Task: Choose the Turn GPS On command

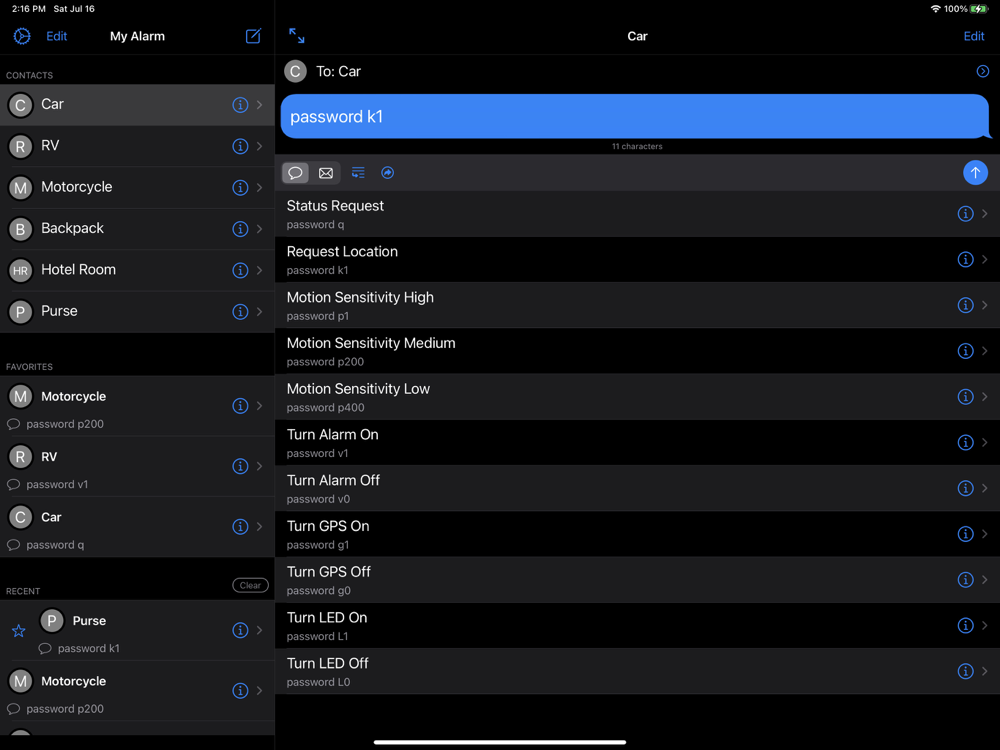Action: pos(637,534)
